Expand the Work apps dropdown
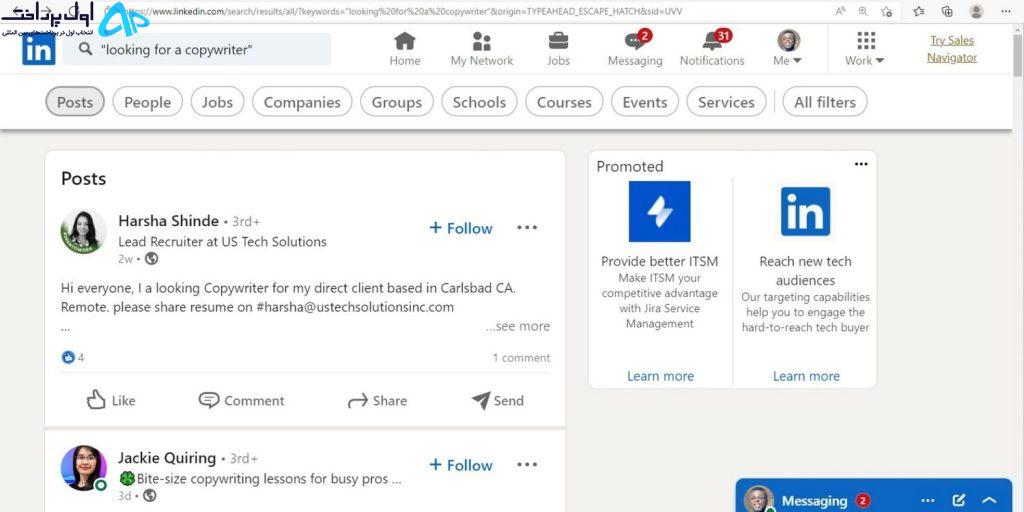This screenshot has width=1024, height=512. [865, 49]
